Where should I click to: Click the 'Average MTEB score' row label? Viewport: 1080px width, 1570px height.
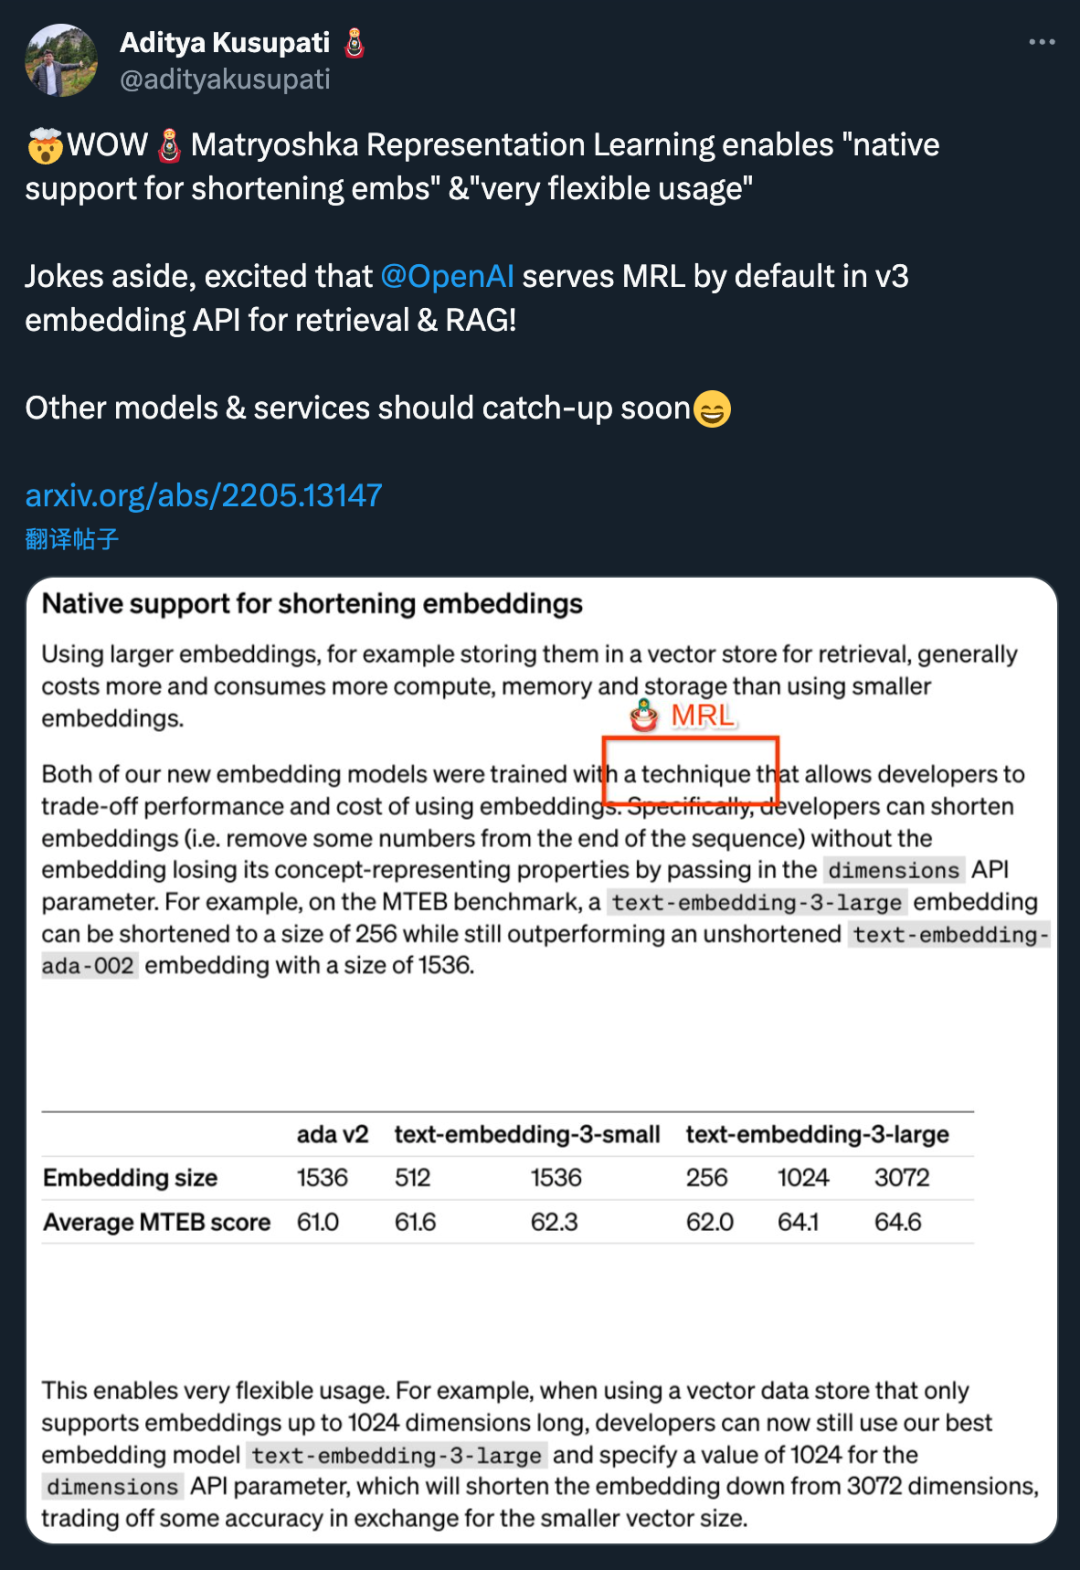pos(157,1222)
